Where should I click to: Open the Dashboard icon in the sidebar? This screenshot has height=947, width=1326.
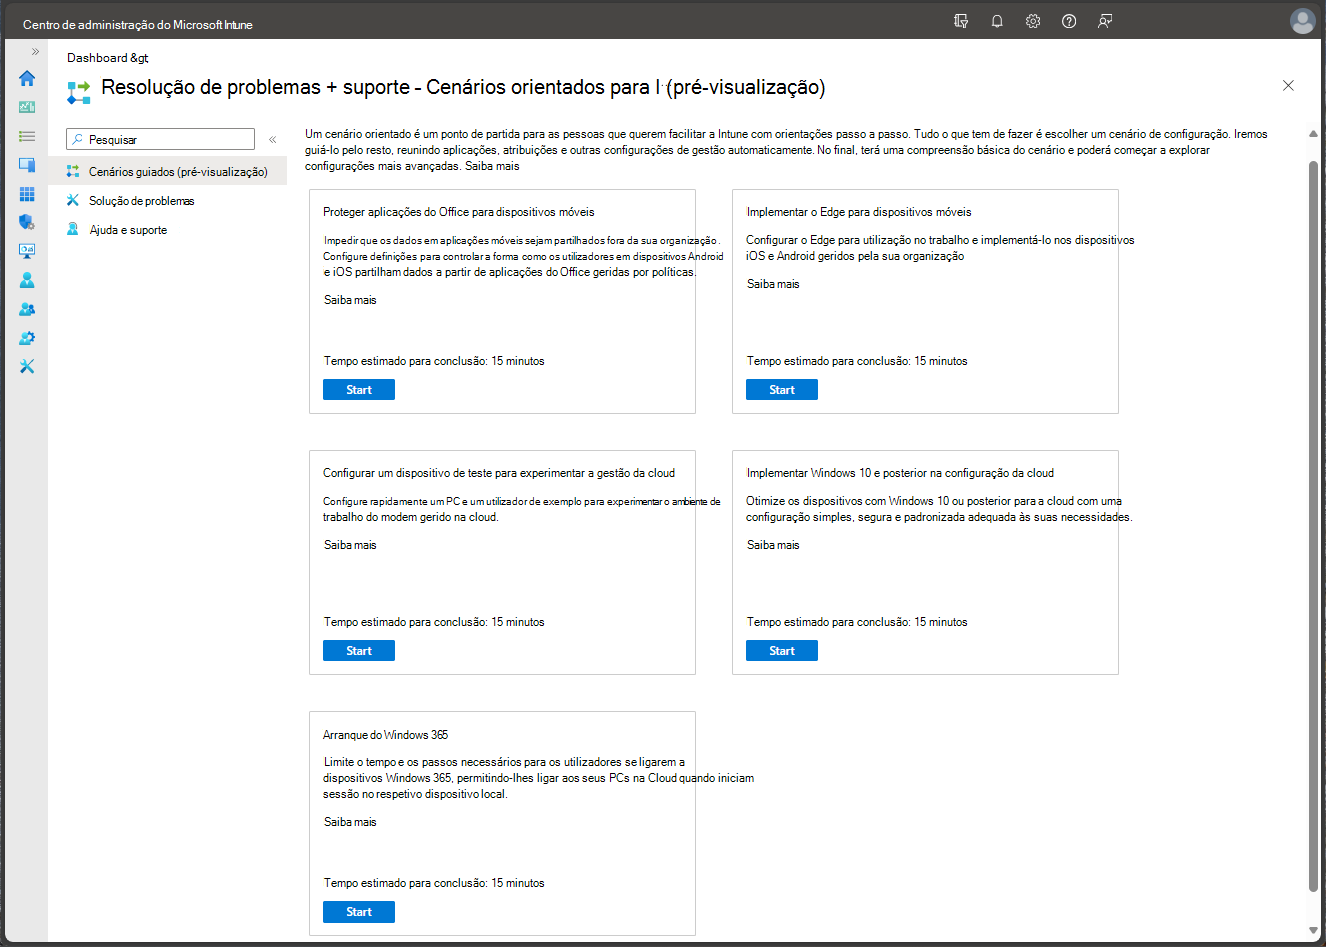(27, 107)
